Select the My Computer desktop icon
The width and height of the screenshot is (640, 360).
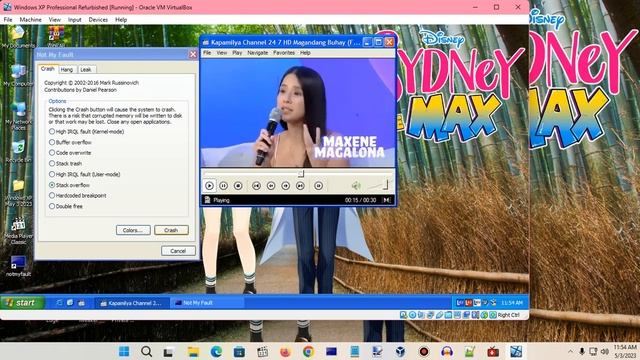pyautogui.click(x=18, y=76)
